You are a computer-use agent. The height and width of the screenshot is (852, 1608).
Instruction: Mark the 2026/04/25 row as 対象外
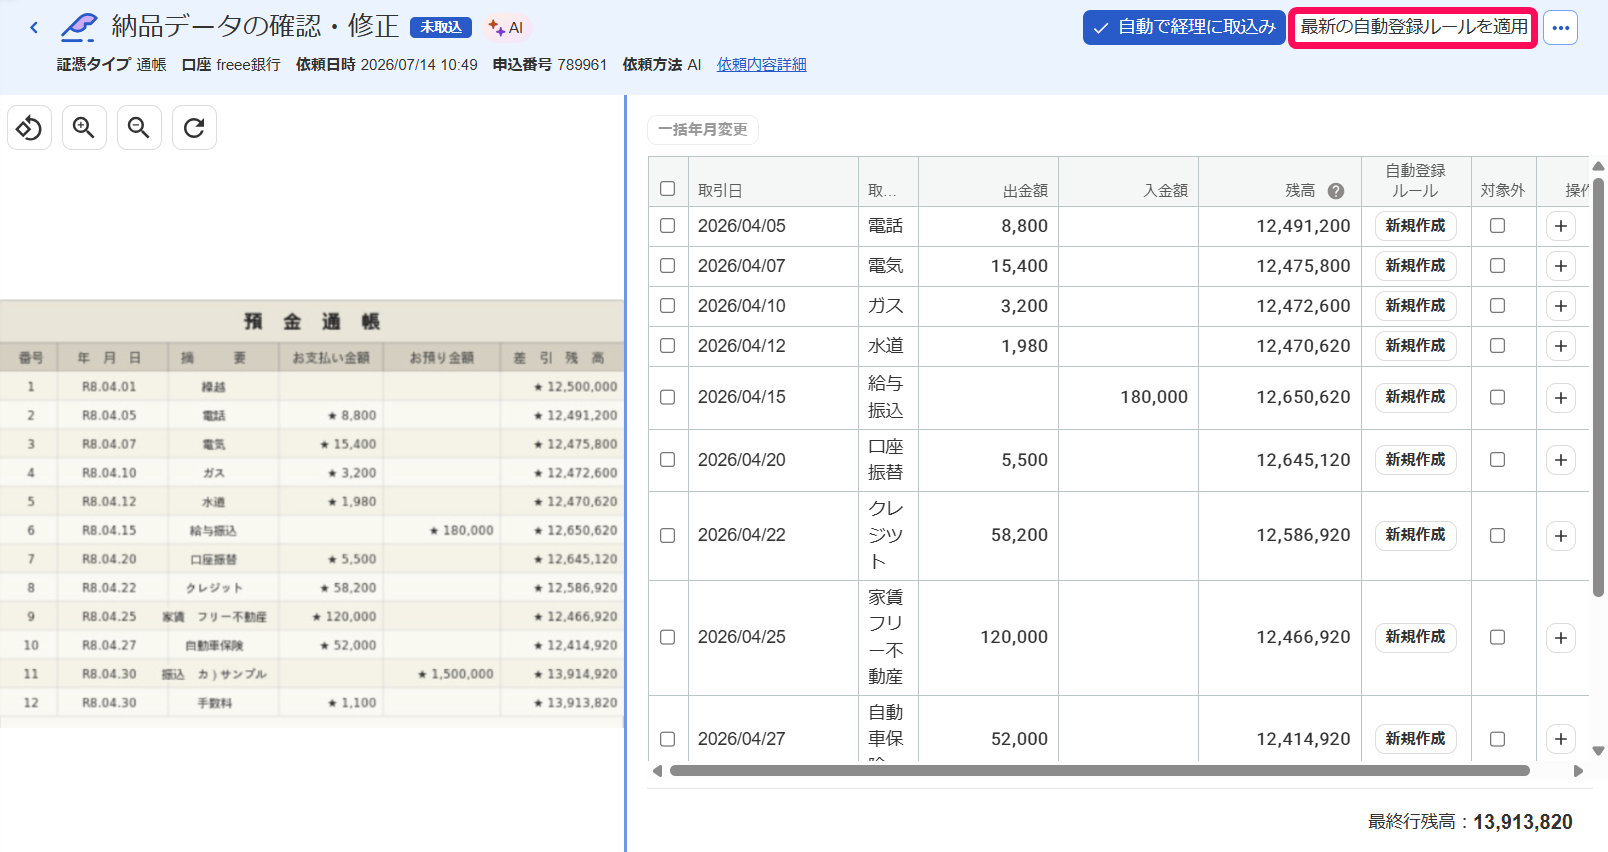(x=1497, y=637)
